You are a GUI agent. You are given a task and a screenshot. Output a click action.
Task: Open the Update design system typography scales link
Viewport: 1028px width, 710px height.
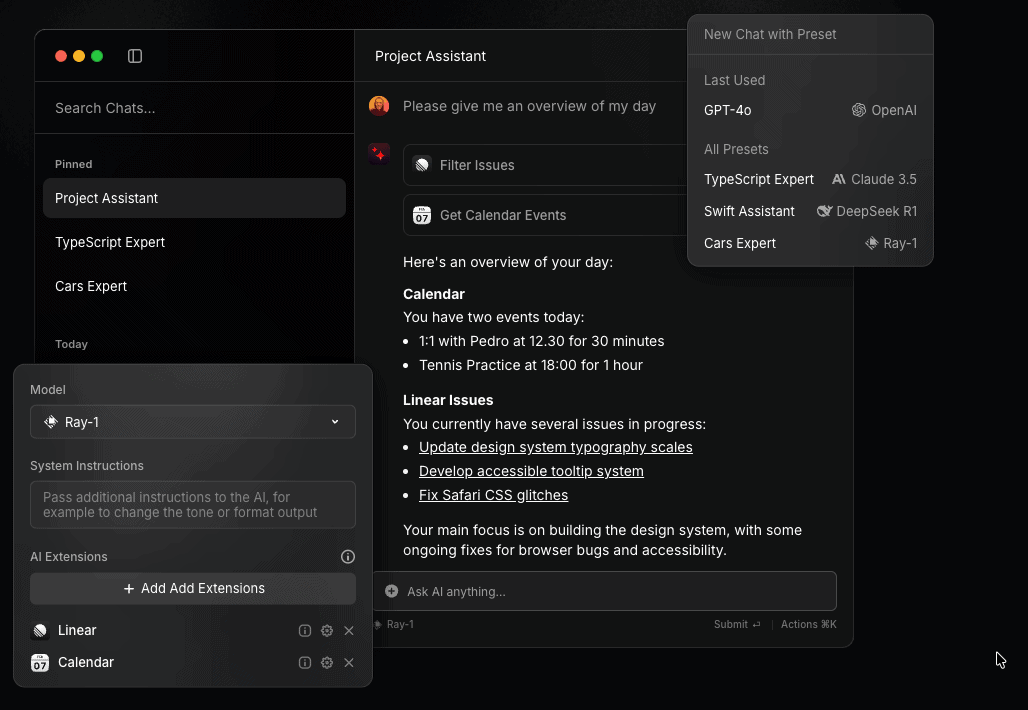pyautogui.click(x=556, y=447)
